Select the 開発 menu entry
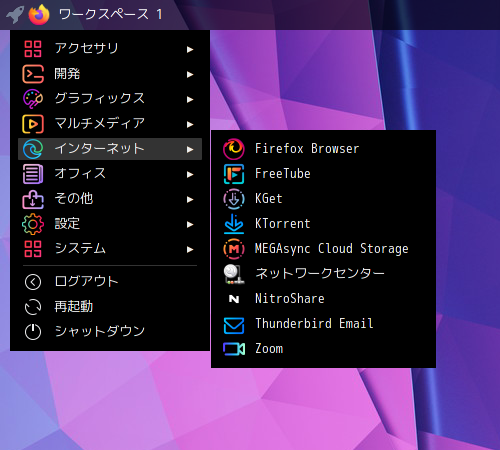Screen dimensions: 500x450 pos(110,74)
